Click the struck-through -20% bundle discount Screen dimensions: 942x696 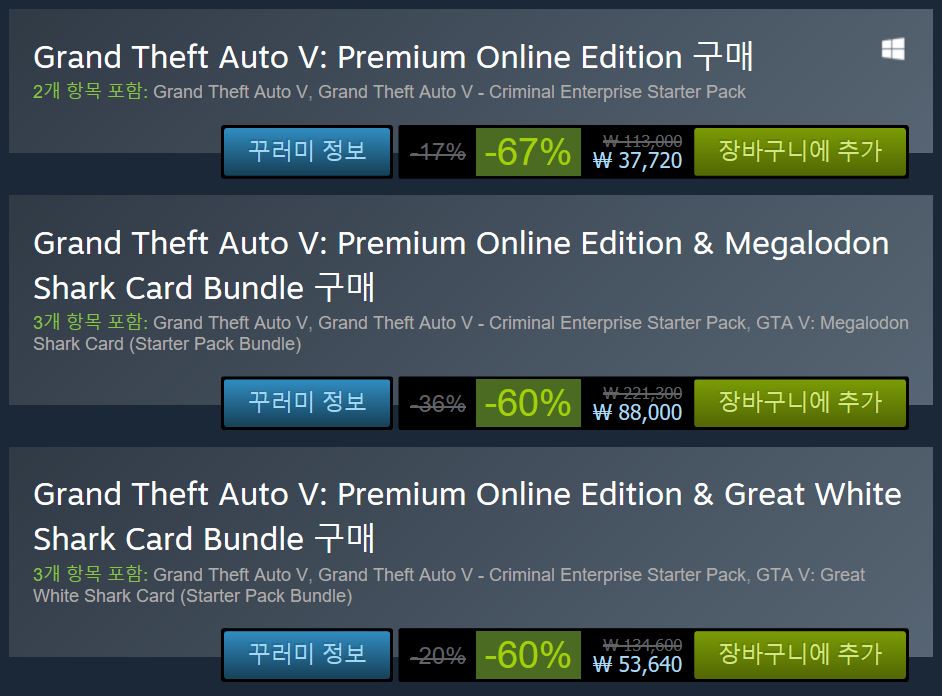click(438, 655)
